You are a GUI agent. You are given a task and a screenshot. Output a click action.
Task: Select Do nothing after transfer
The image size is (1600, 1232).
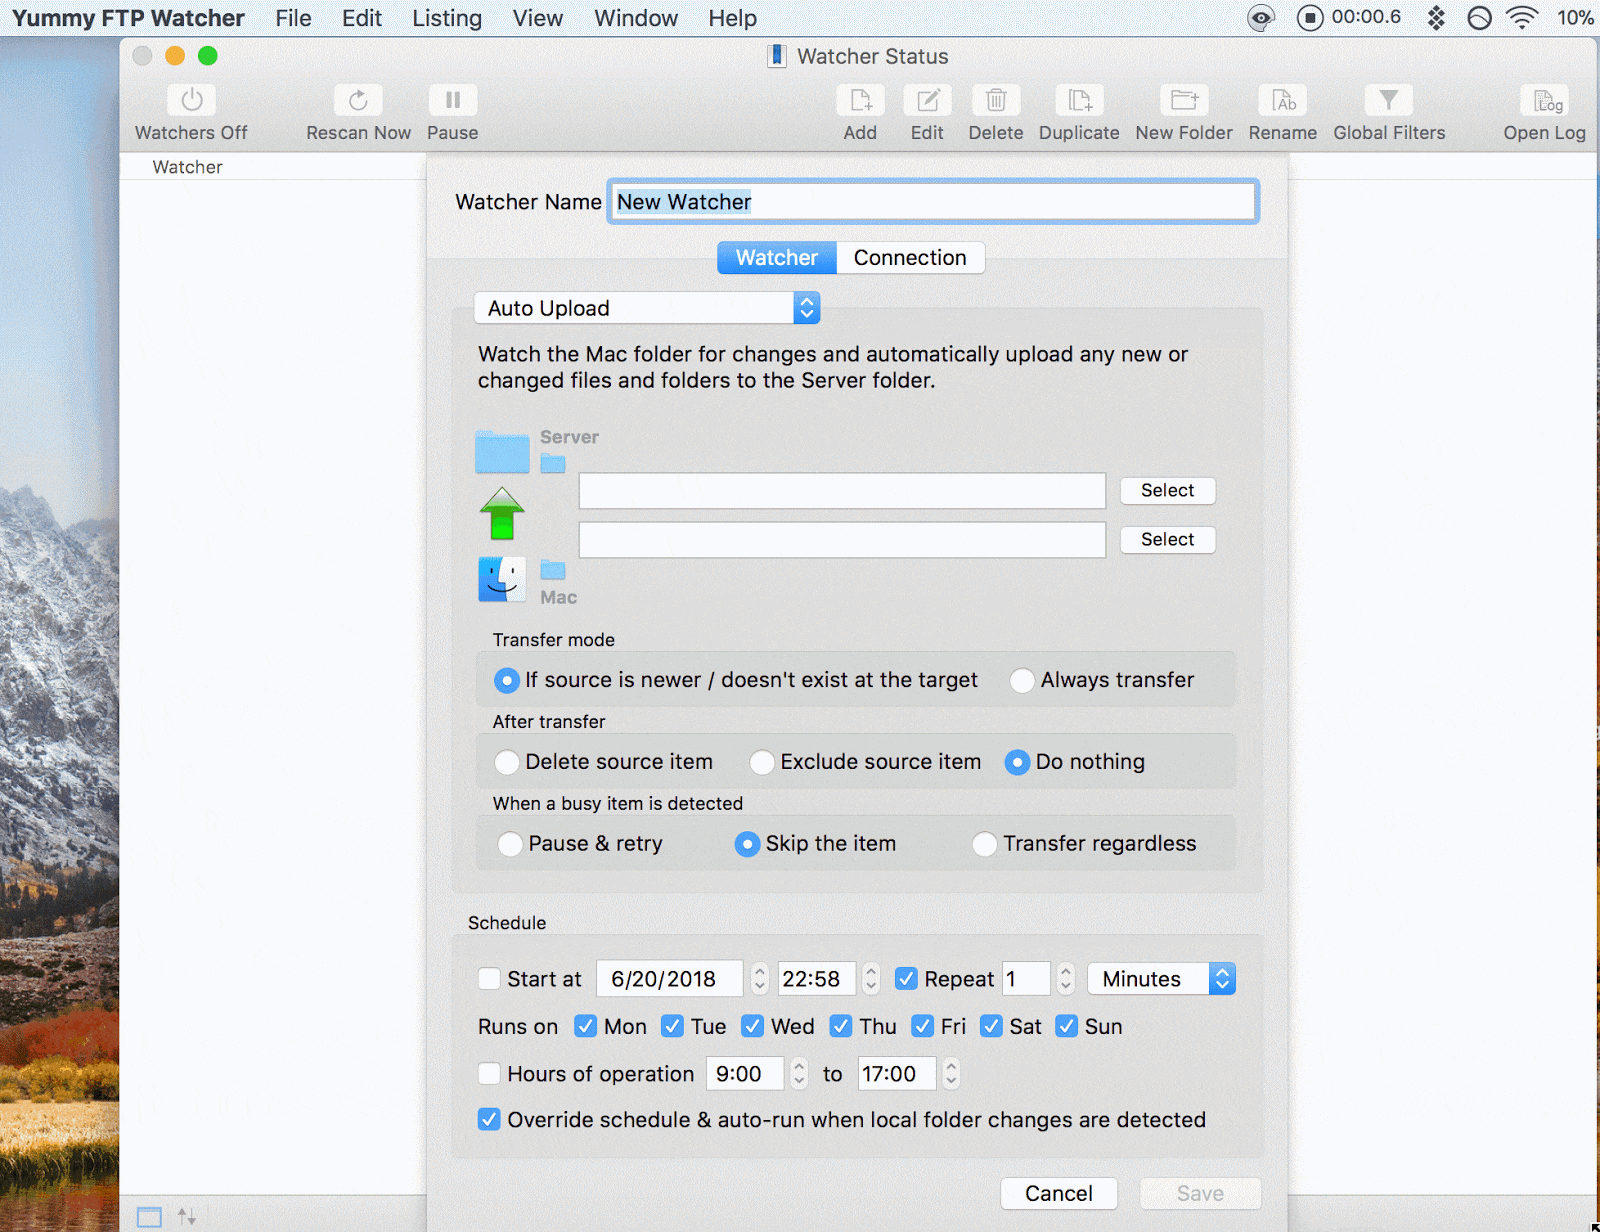pos(1017,762)
